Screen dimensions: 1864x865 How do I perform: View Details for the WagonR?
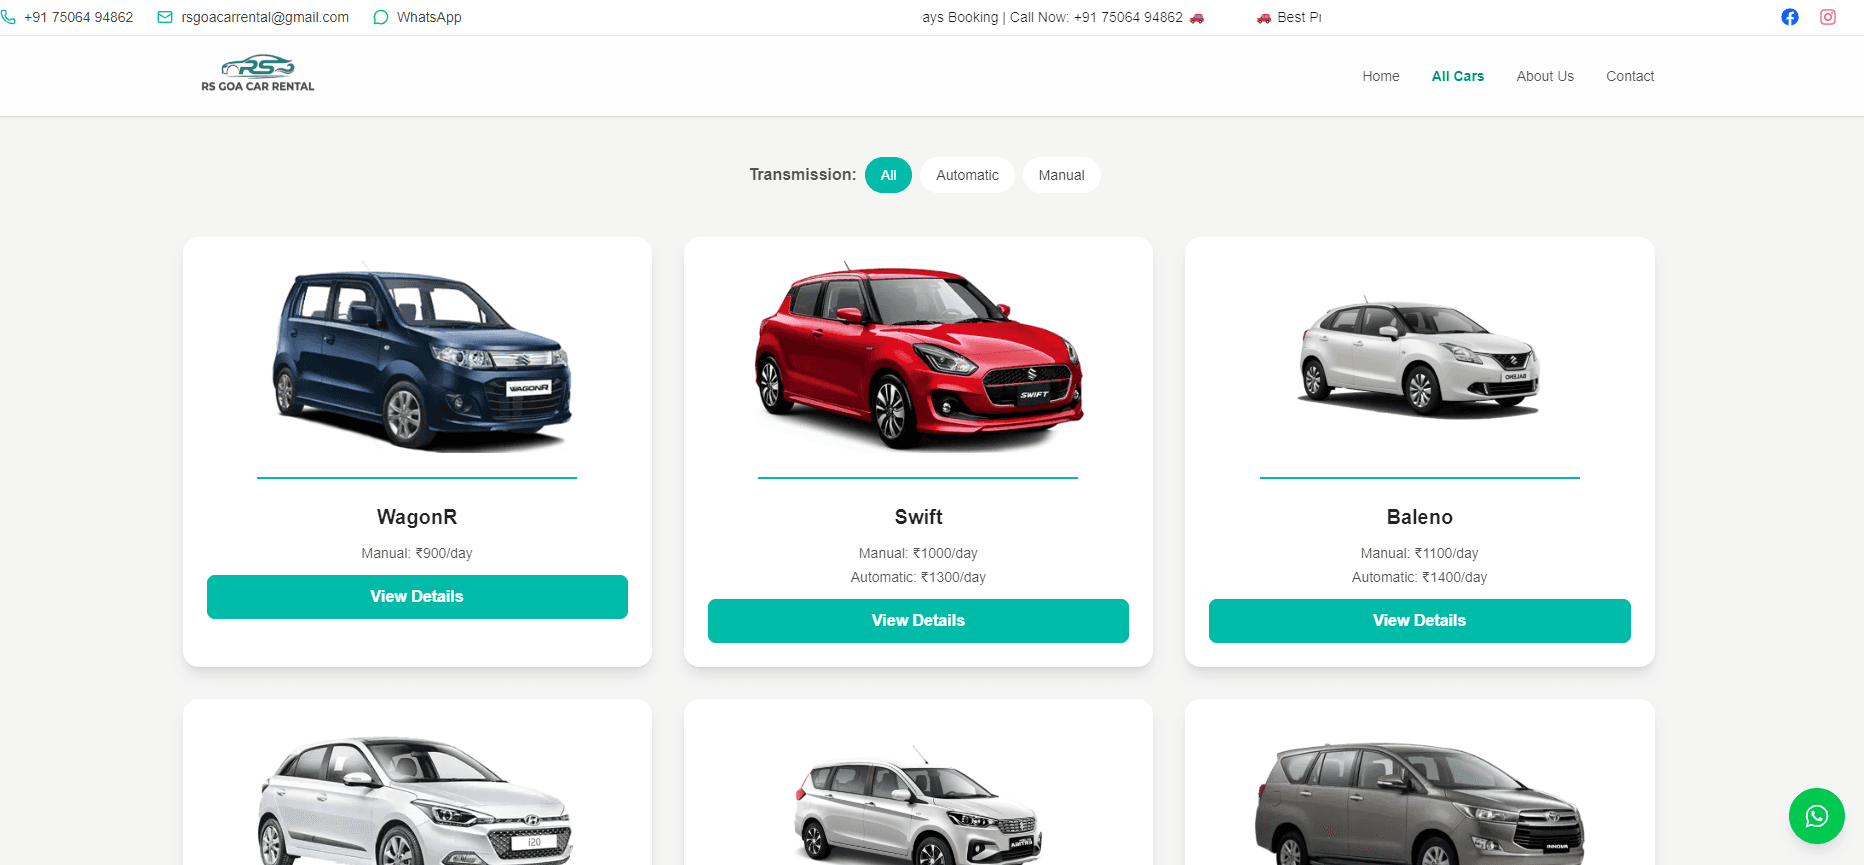click(x=417, y=597)
